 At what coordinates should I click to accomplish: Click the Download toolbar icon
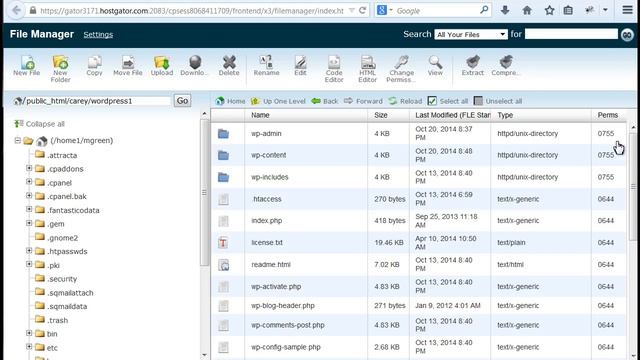tap(195, 66)
